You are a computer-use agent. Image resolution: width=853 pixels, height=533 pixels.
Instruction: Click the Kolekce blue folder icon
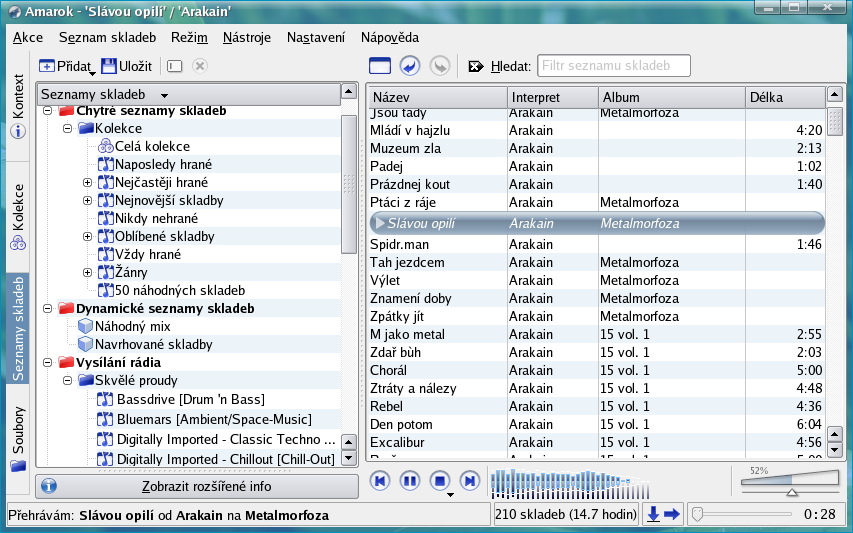[86, 128]
